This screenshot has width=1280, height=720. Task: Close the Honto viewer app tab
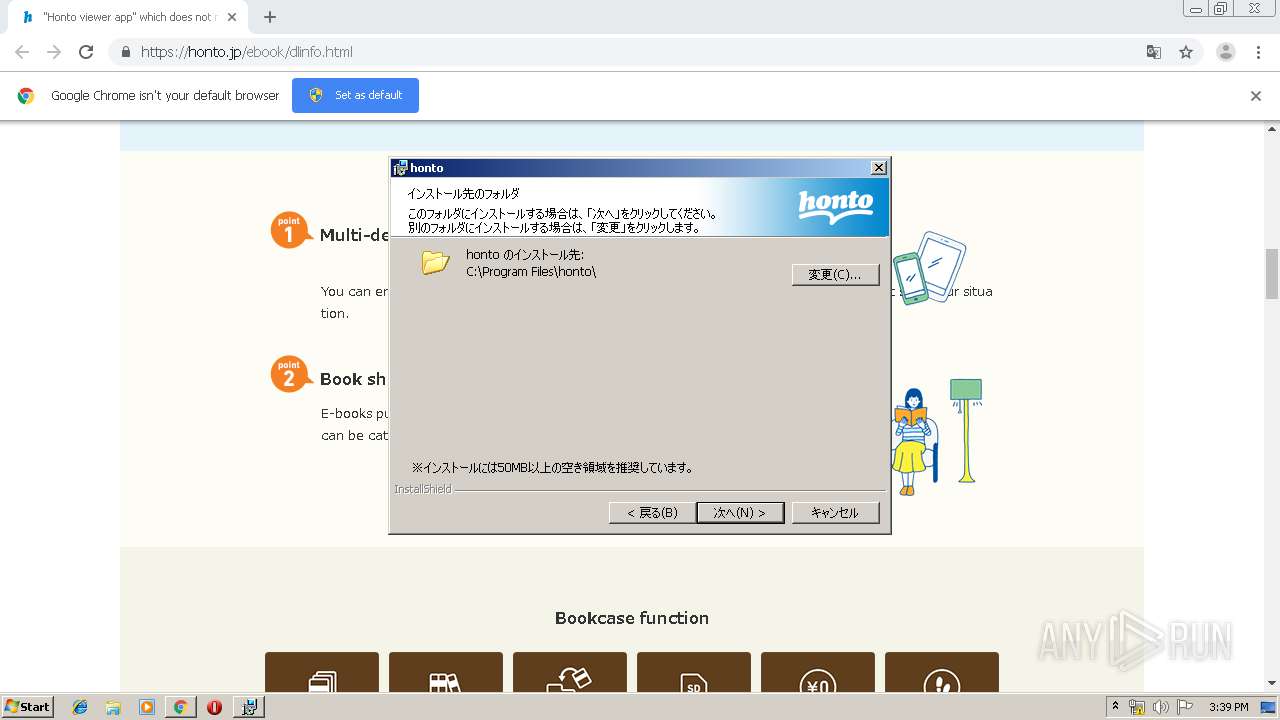[232, 17]
